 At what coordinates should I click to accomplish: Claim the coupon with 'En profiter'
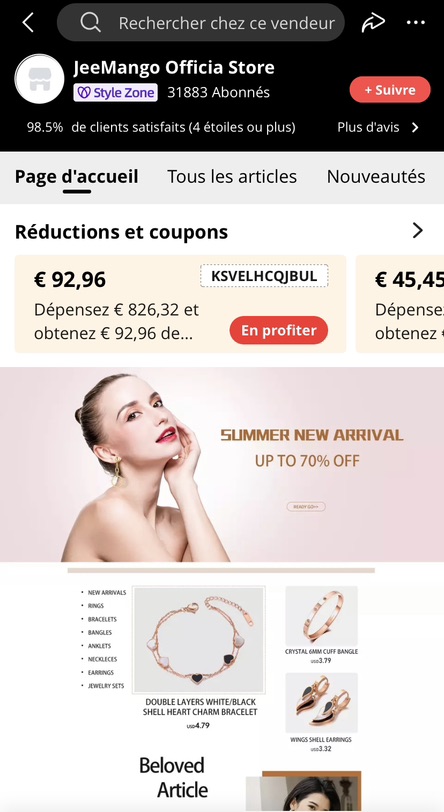[279, 330]
